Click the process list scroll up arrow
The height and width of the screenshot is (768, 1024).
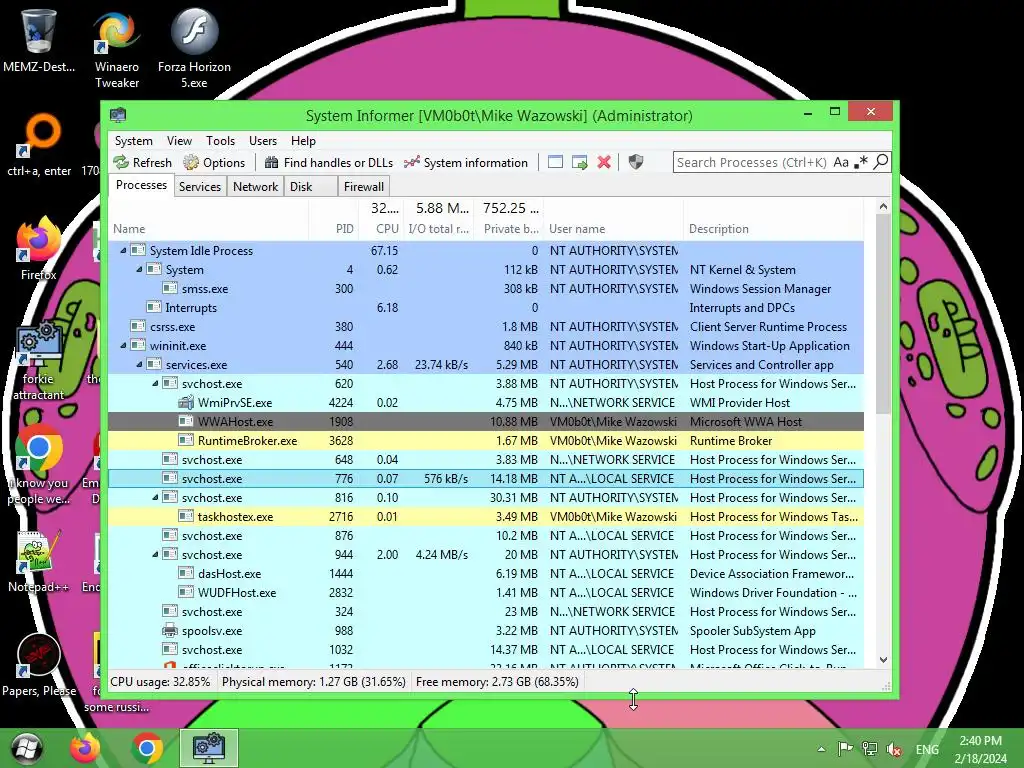(x=883, y=206)
